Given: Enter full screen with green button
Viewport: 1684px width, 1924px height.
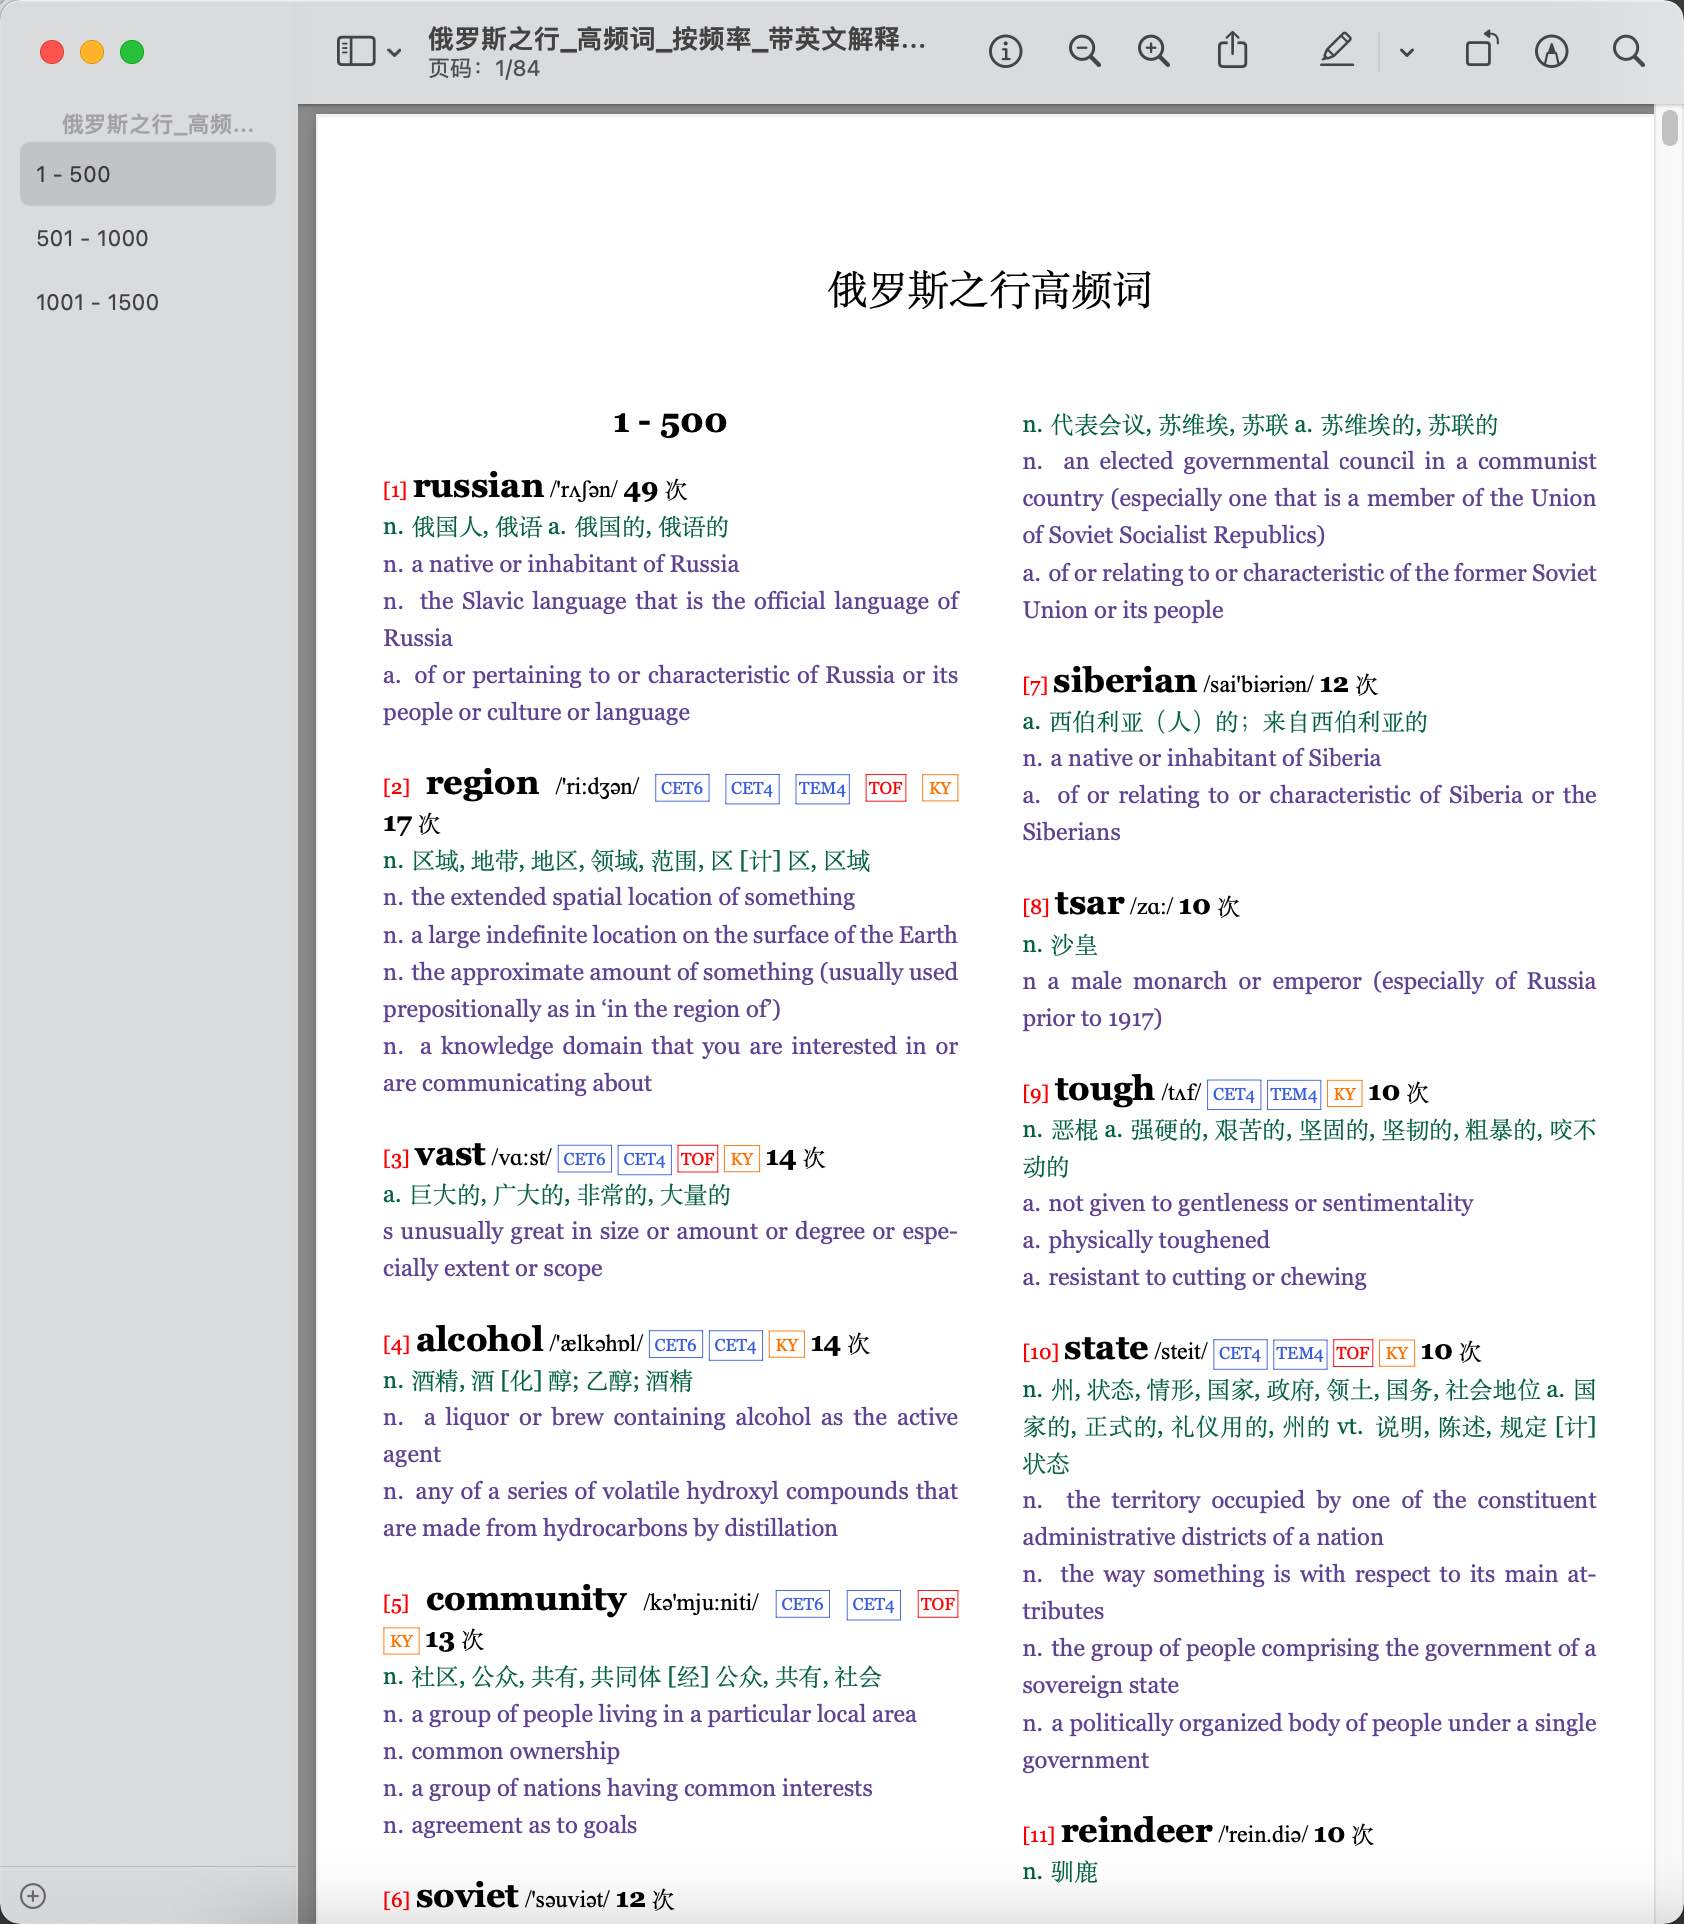Looking at the screenshot, I should click(132, 52).
